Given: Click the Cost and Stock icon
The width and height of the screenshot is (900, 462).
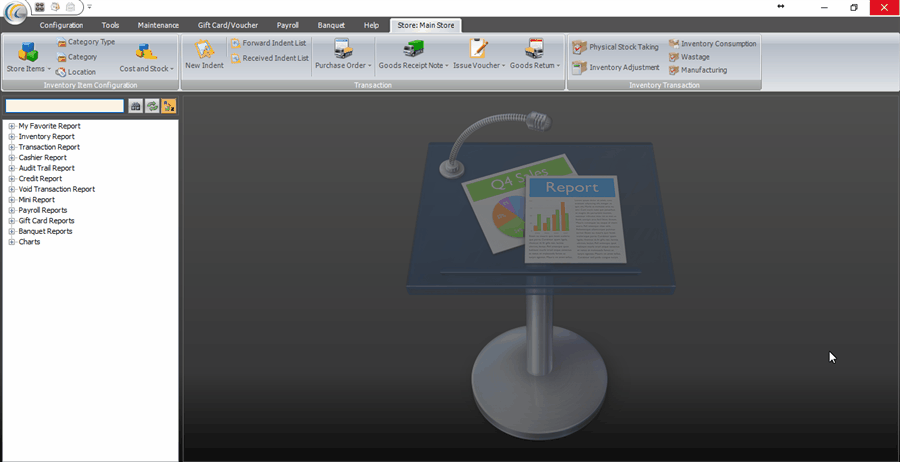Looking at the screenshot, I should (x=146, y=51).
